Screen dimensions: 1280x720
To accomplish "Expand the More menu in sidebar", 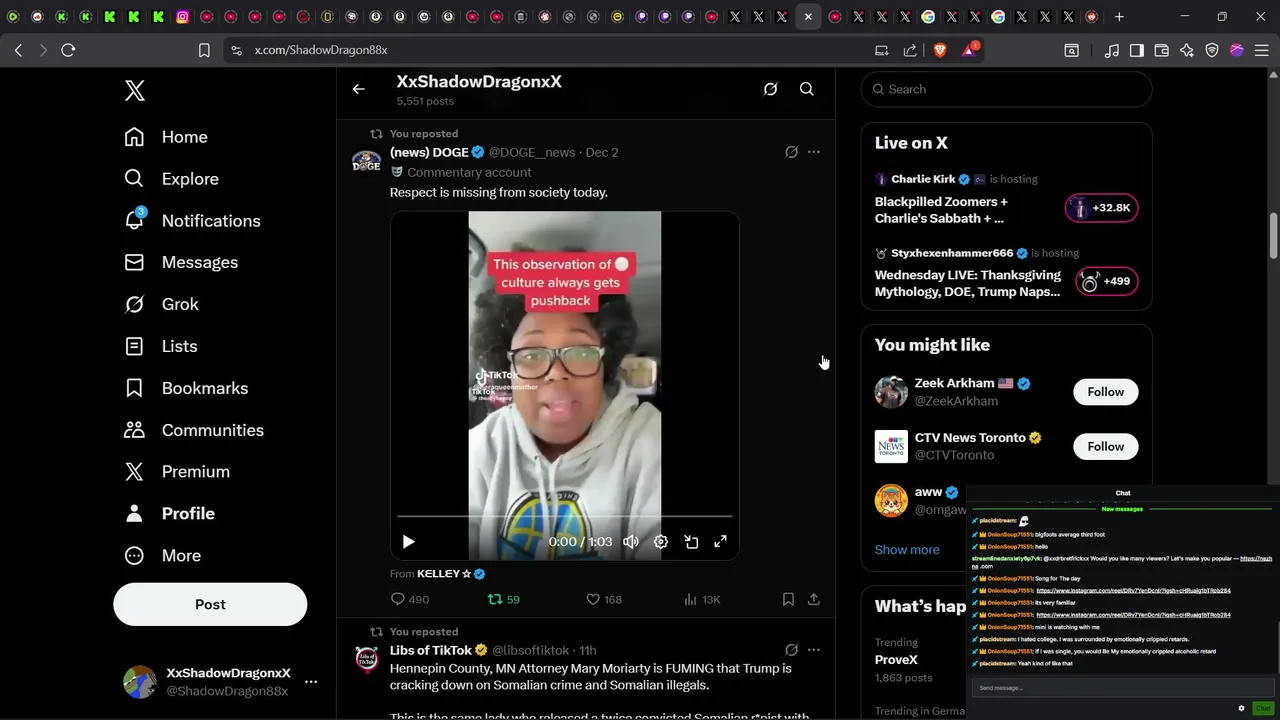I will [162, 555].
